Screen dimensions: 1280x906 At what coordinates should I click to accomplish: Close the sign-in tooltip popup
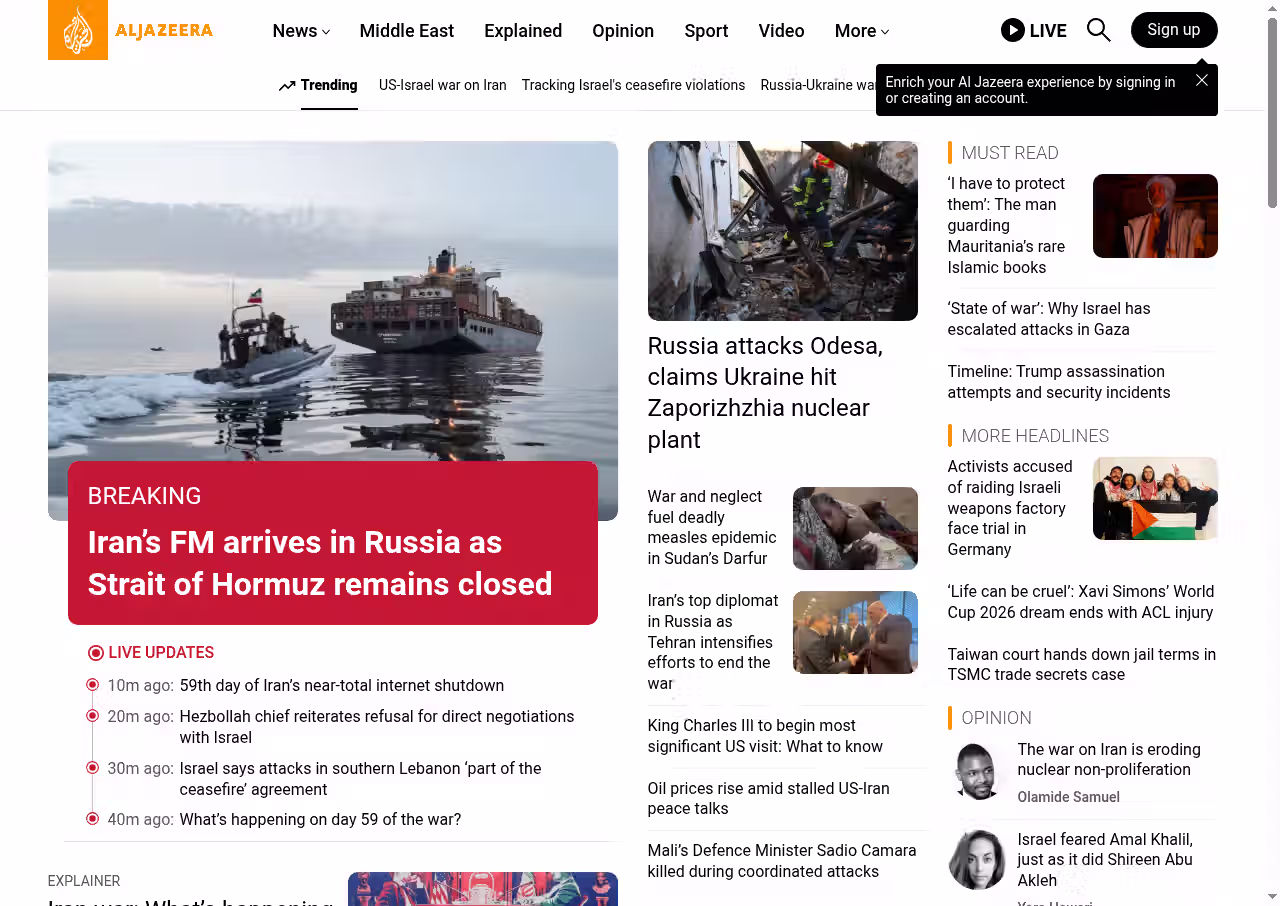(x=1202, y=80)
